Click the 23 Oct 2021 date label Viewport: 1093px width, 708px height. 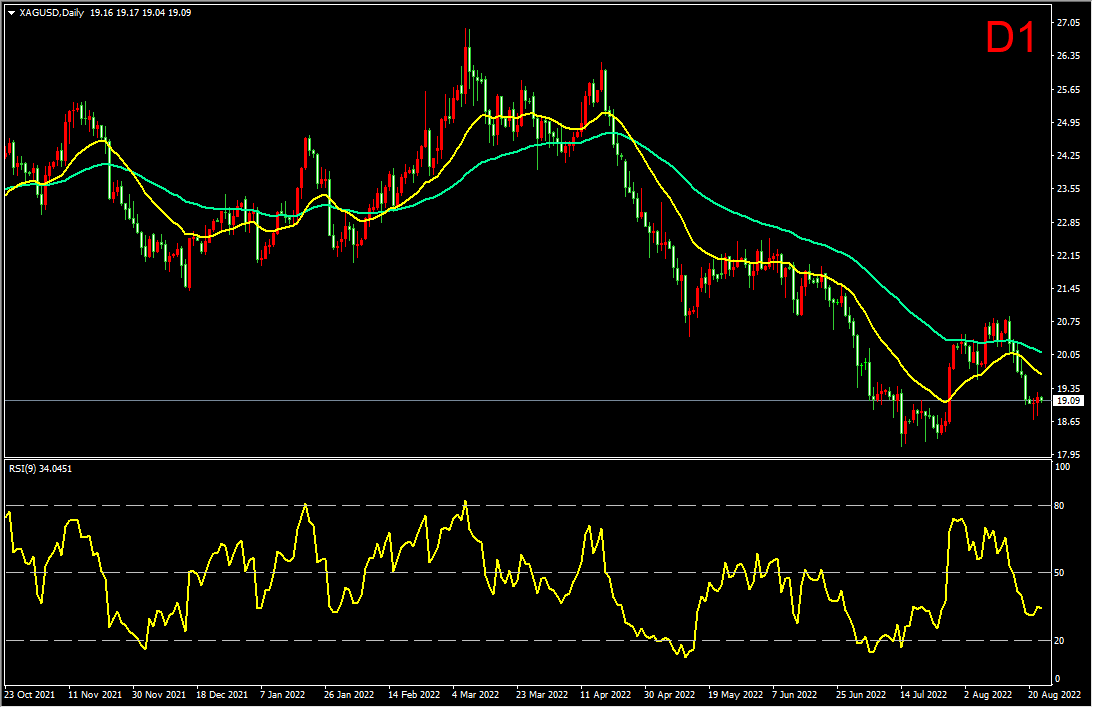point(30,695)
